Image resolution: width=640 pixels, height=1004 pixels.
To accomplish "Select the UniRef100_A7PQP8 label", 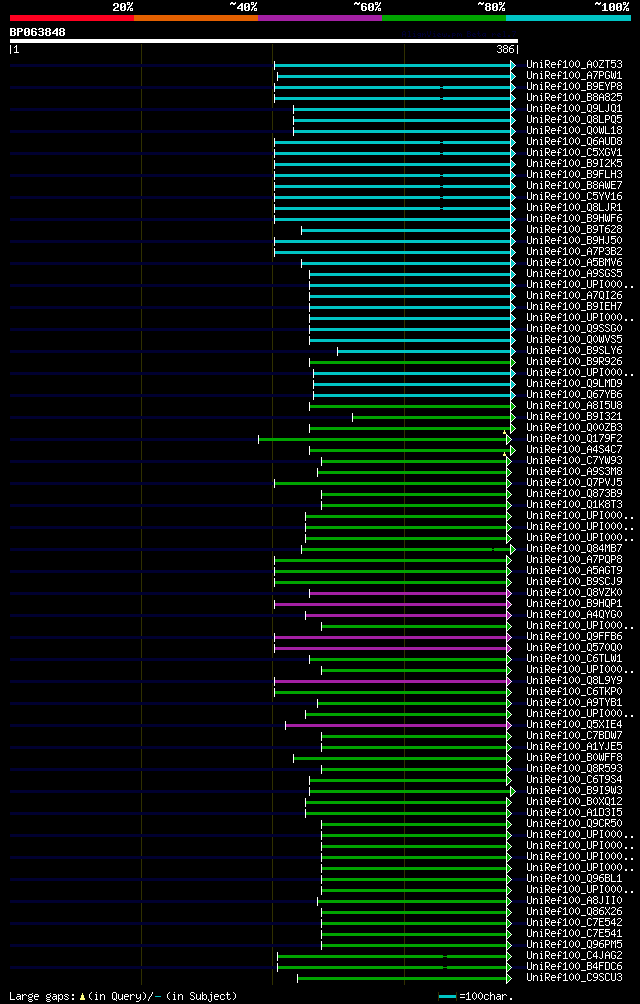I will click(x=574, y=559).
